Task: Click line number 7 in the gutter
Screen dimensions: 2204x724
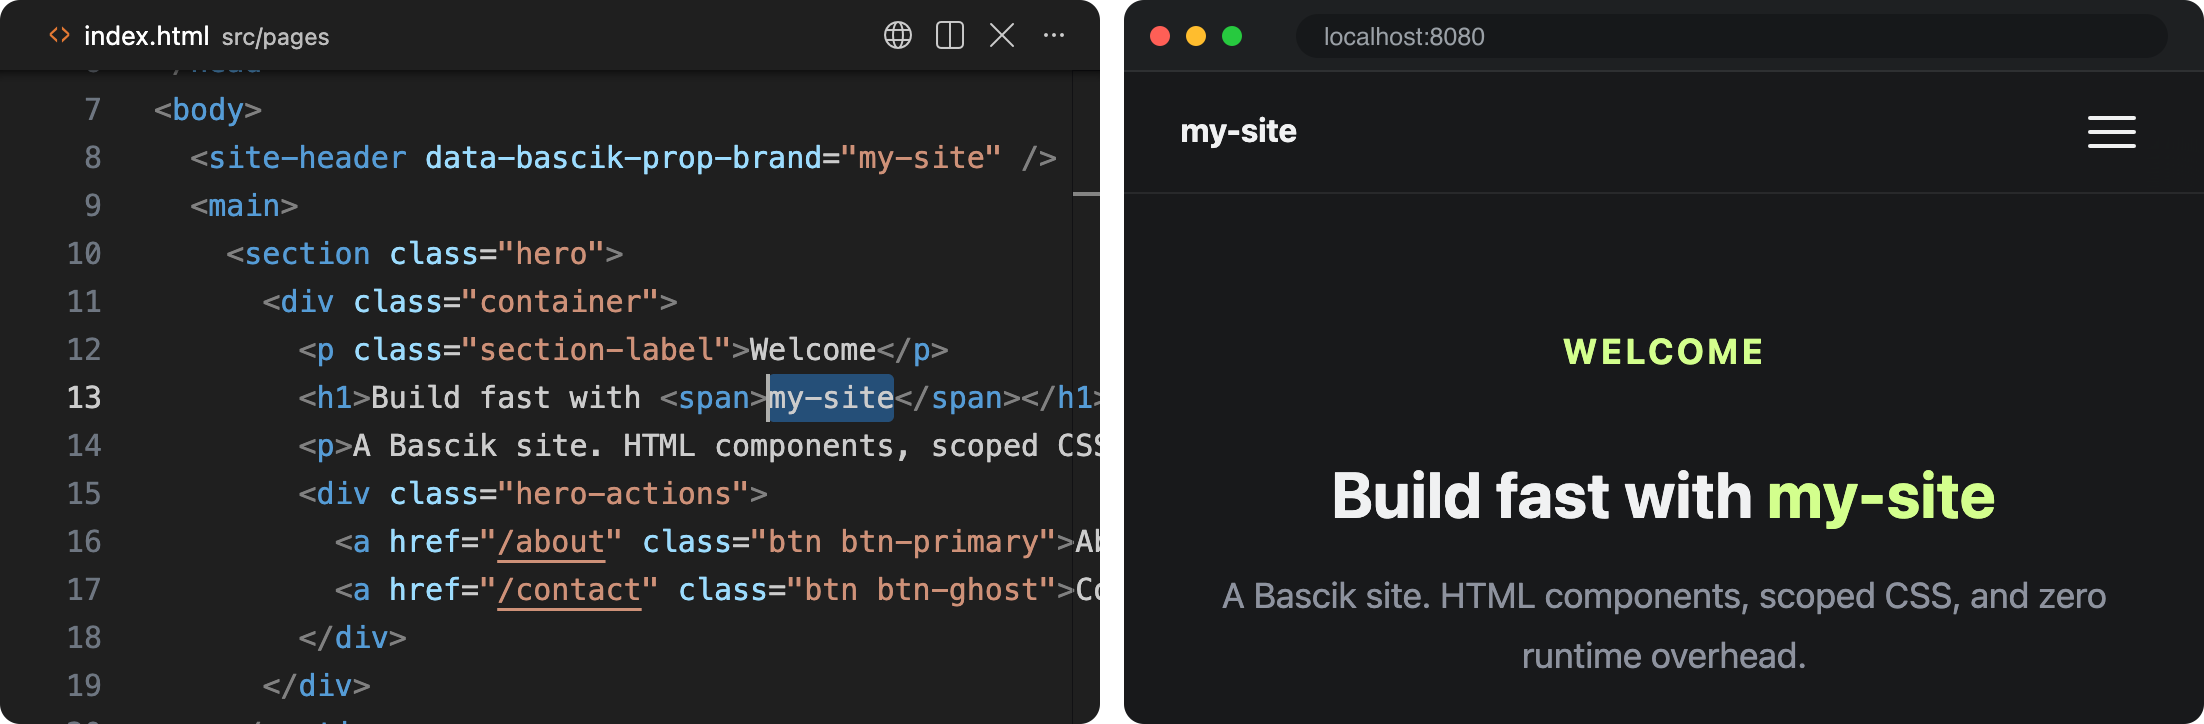Action: point(93,110)
